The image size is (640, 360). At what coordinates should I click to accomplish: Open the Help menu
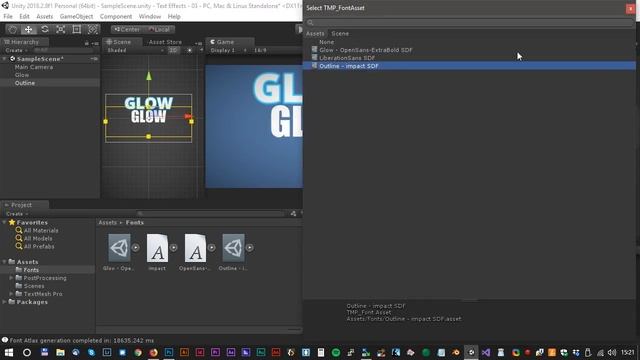(x=174, y=16)
